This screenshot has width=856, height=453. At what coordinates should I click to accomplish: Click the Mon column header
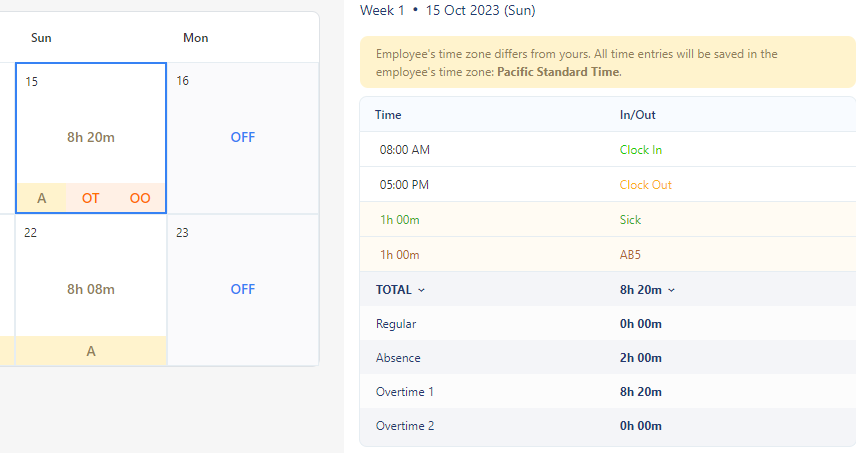coord(196,38)
